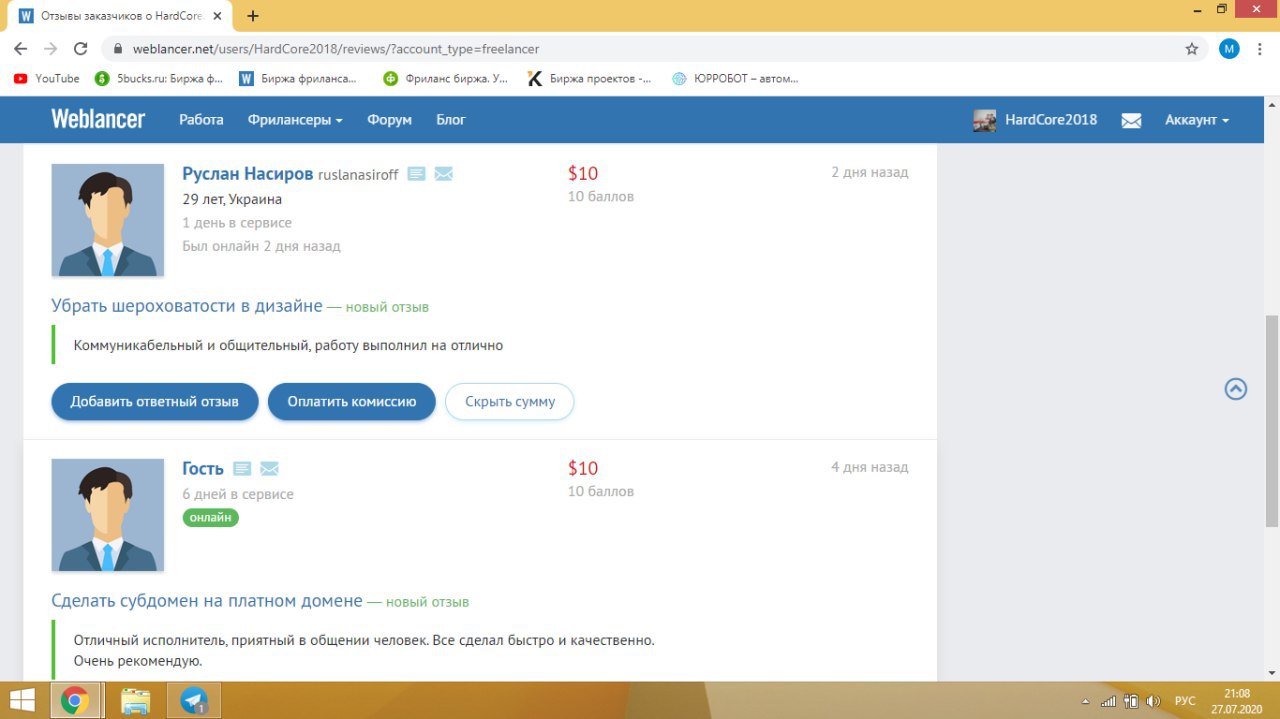Expand the Фрилансеры dropdown menu
This screenshot has width=1280, height=719.
click(295, 119)
